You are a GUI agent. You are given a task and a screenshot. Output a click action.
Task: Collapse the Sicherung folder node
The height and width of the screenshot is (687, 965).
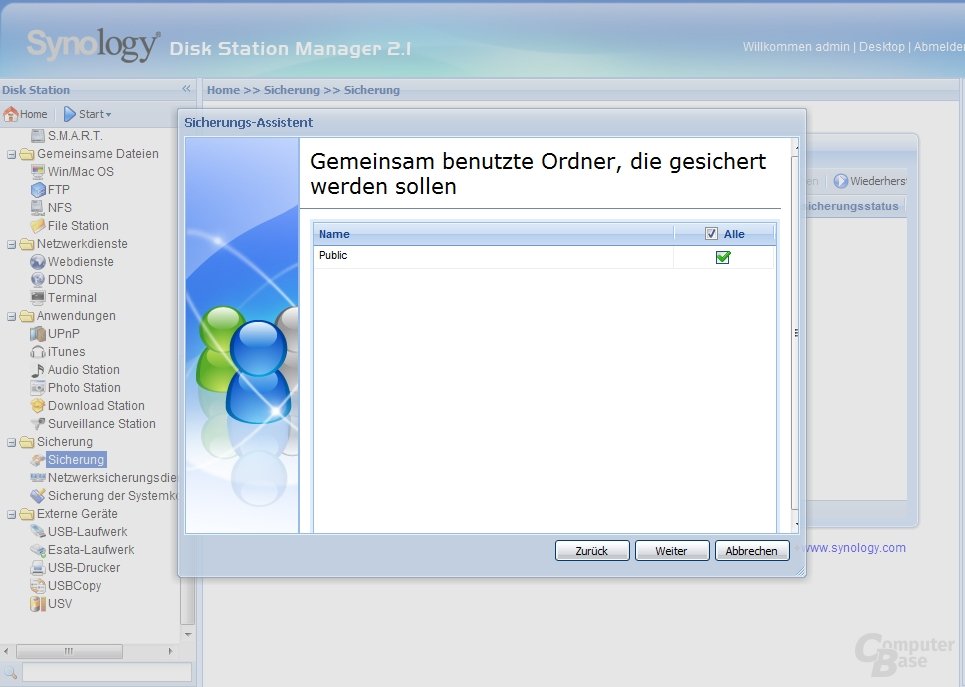11,442
